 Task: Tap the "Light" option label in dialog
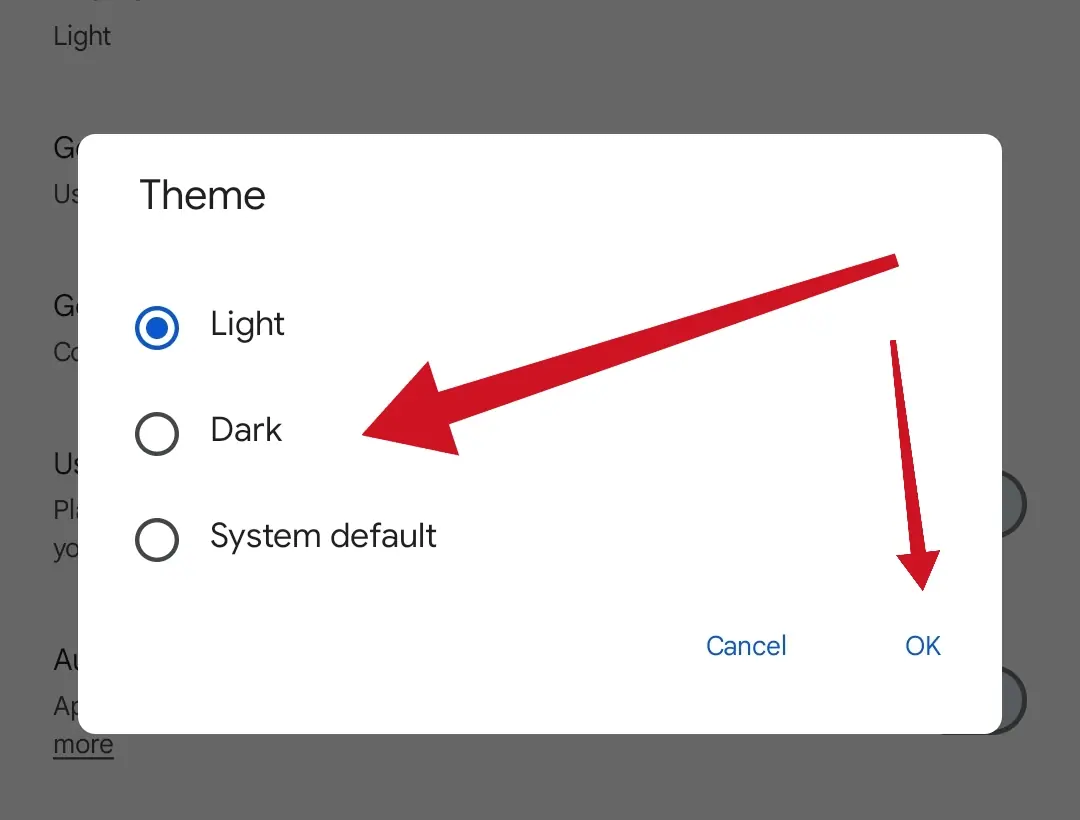(247, 325)
